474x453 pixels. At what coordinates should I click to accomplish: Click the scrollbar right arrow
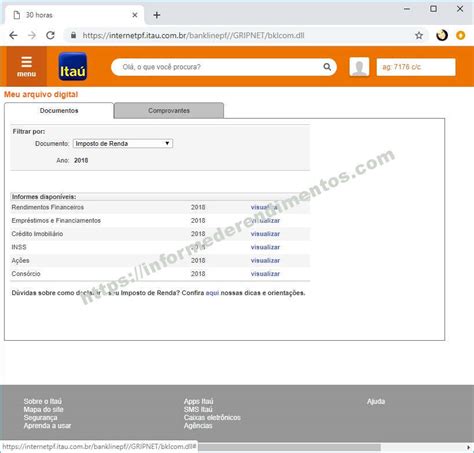468,447
